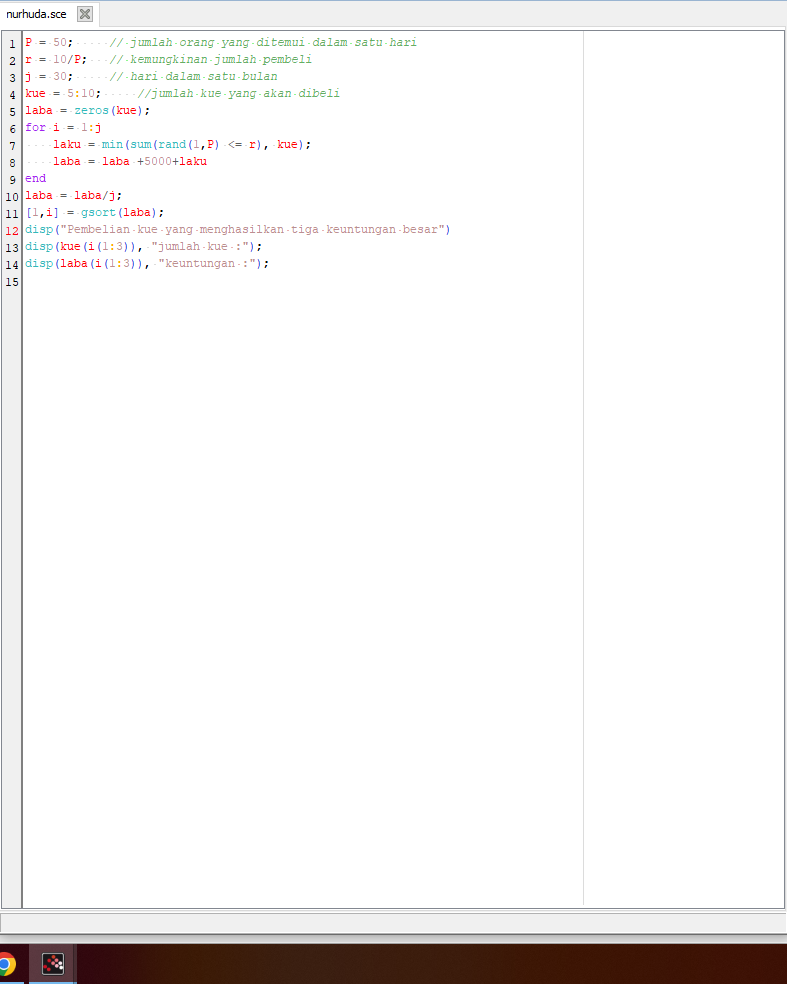Open Chrome from the taskbar
This screenshot has width=787, height=984.
[7, 964]
